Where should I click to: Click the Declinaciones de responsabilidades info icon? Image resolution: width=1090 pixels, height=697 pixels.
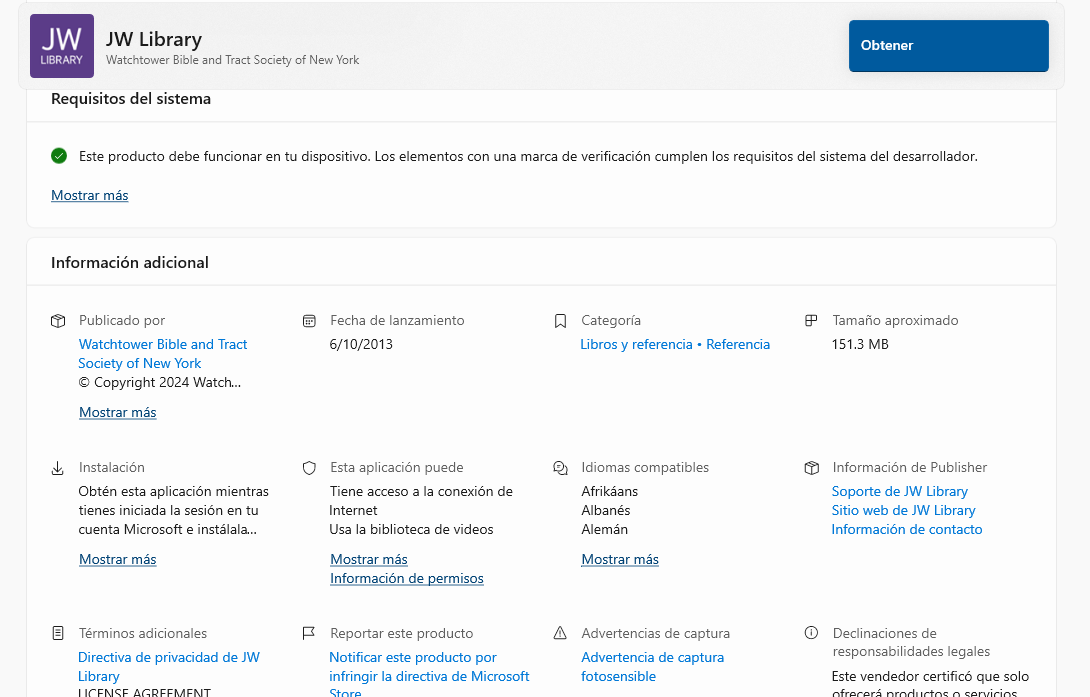point(811,632)
